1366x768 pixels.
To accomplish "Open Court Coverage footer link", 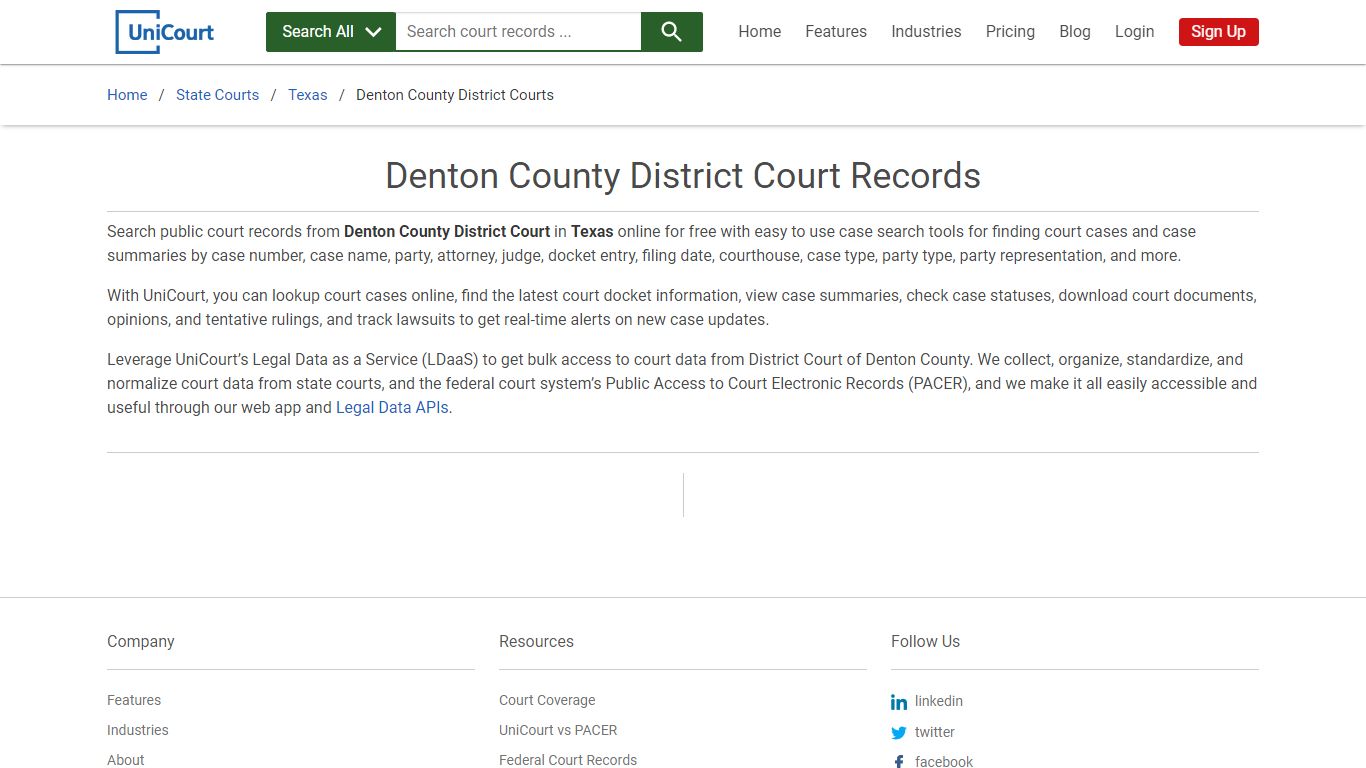I will pos(547,700).
